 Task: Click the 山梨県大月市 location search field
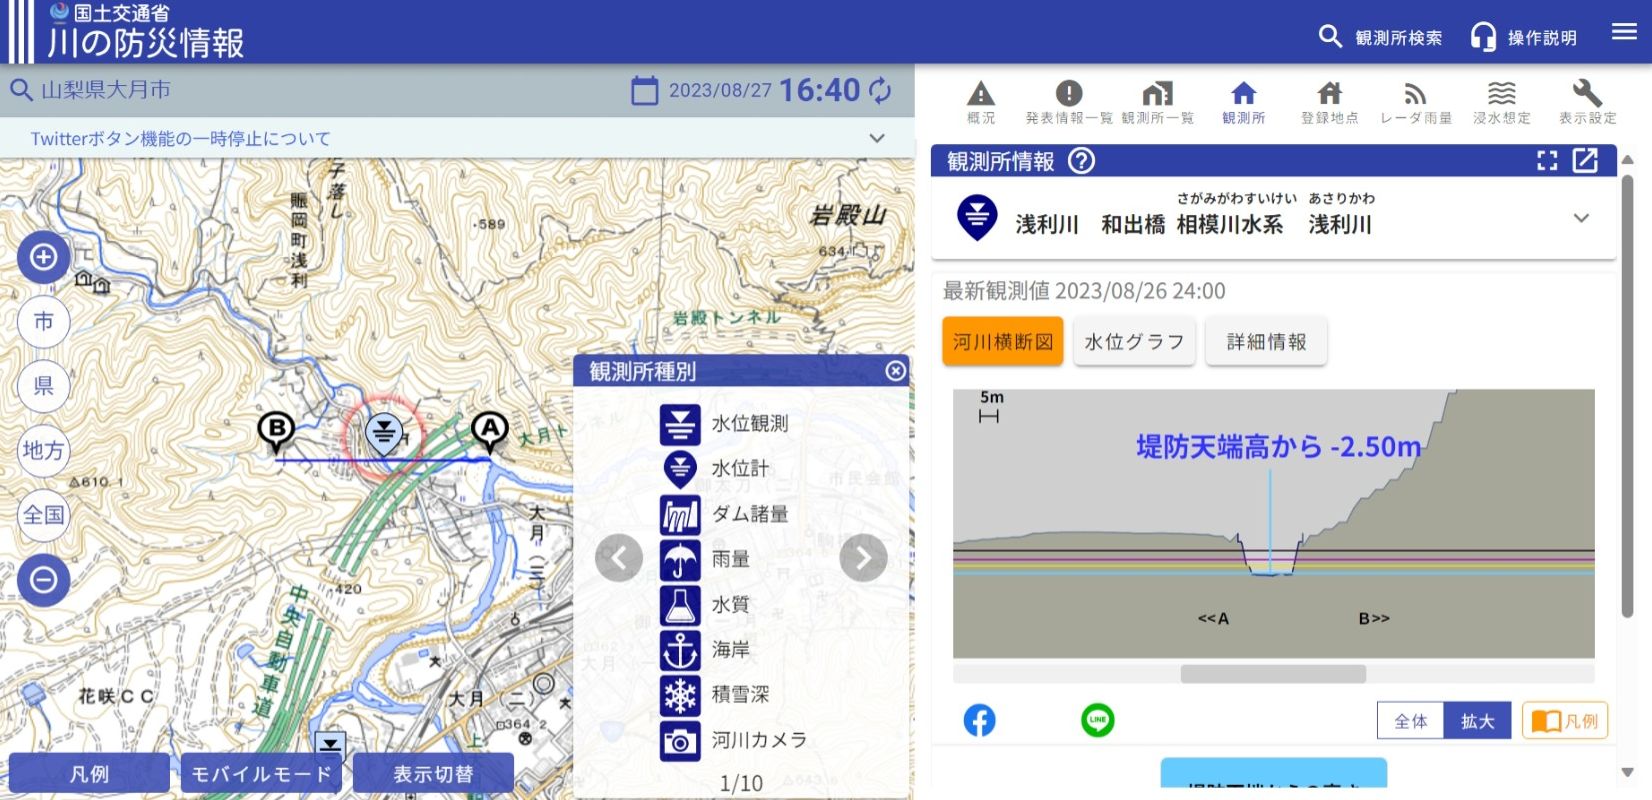pos(300,90)
